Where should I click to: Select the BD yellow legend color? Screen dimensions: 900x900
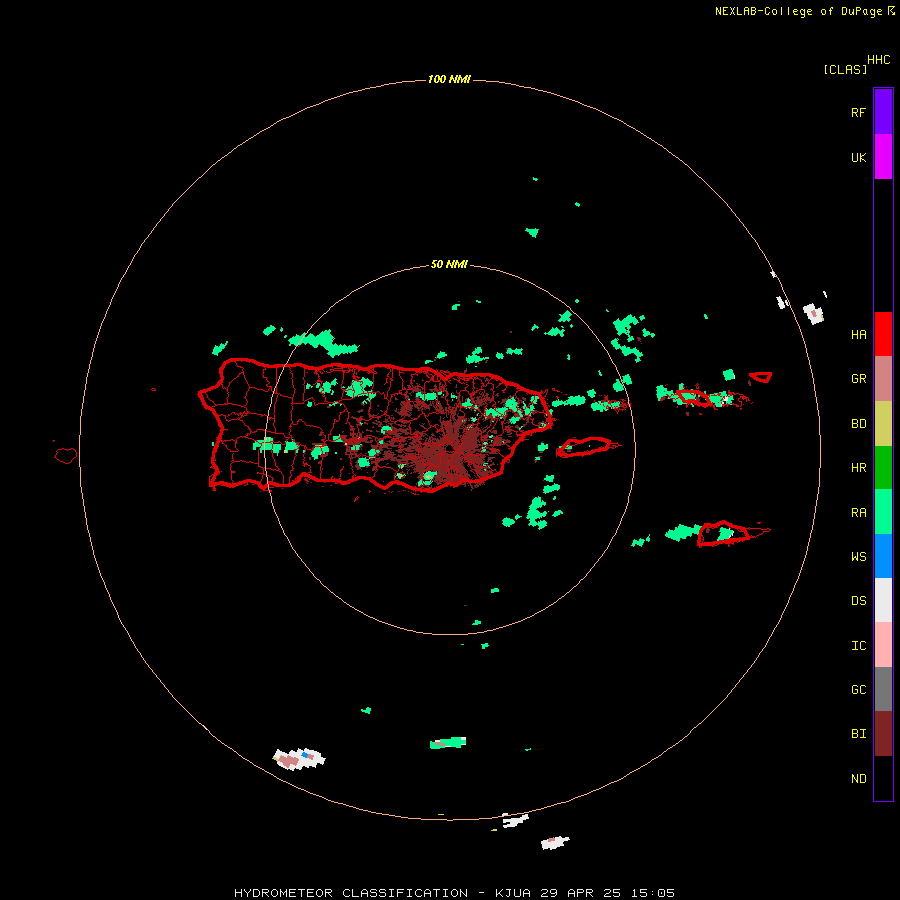tap(883, 424)
